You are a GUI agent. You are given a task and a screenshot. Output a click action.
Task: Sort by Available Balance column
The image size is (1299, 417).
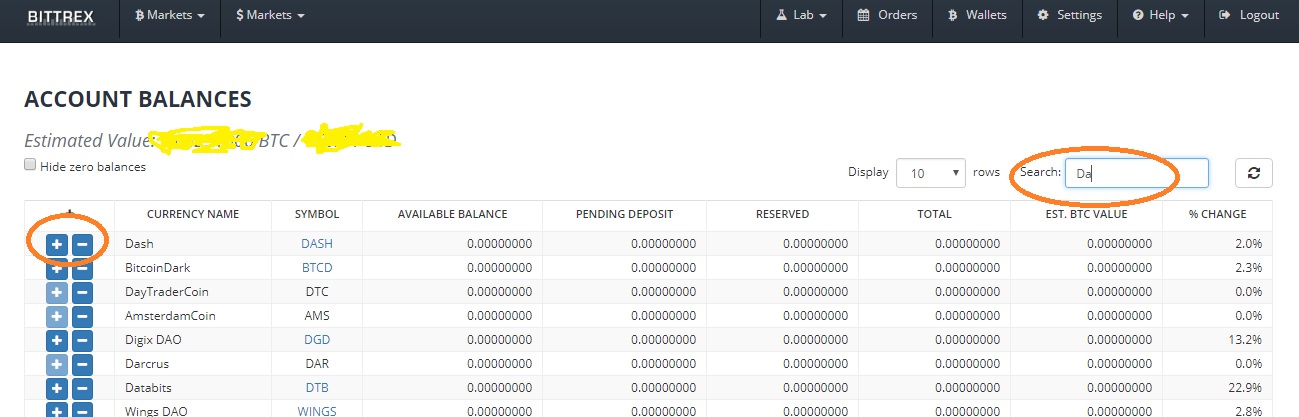coord(452,214)
